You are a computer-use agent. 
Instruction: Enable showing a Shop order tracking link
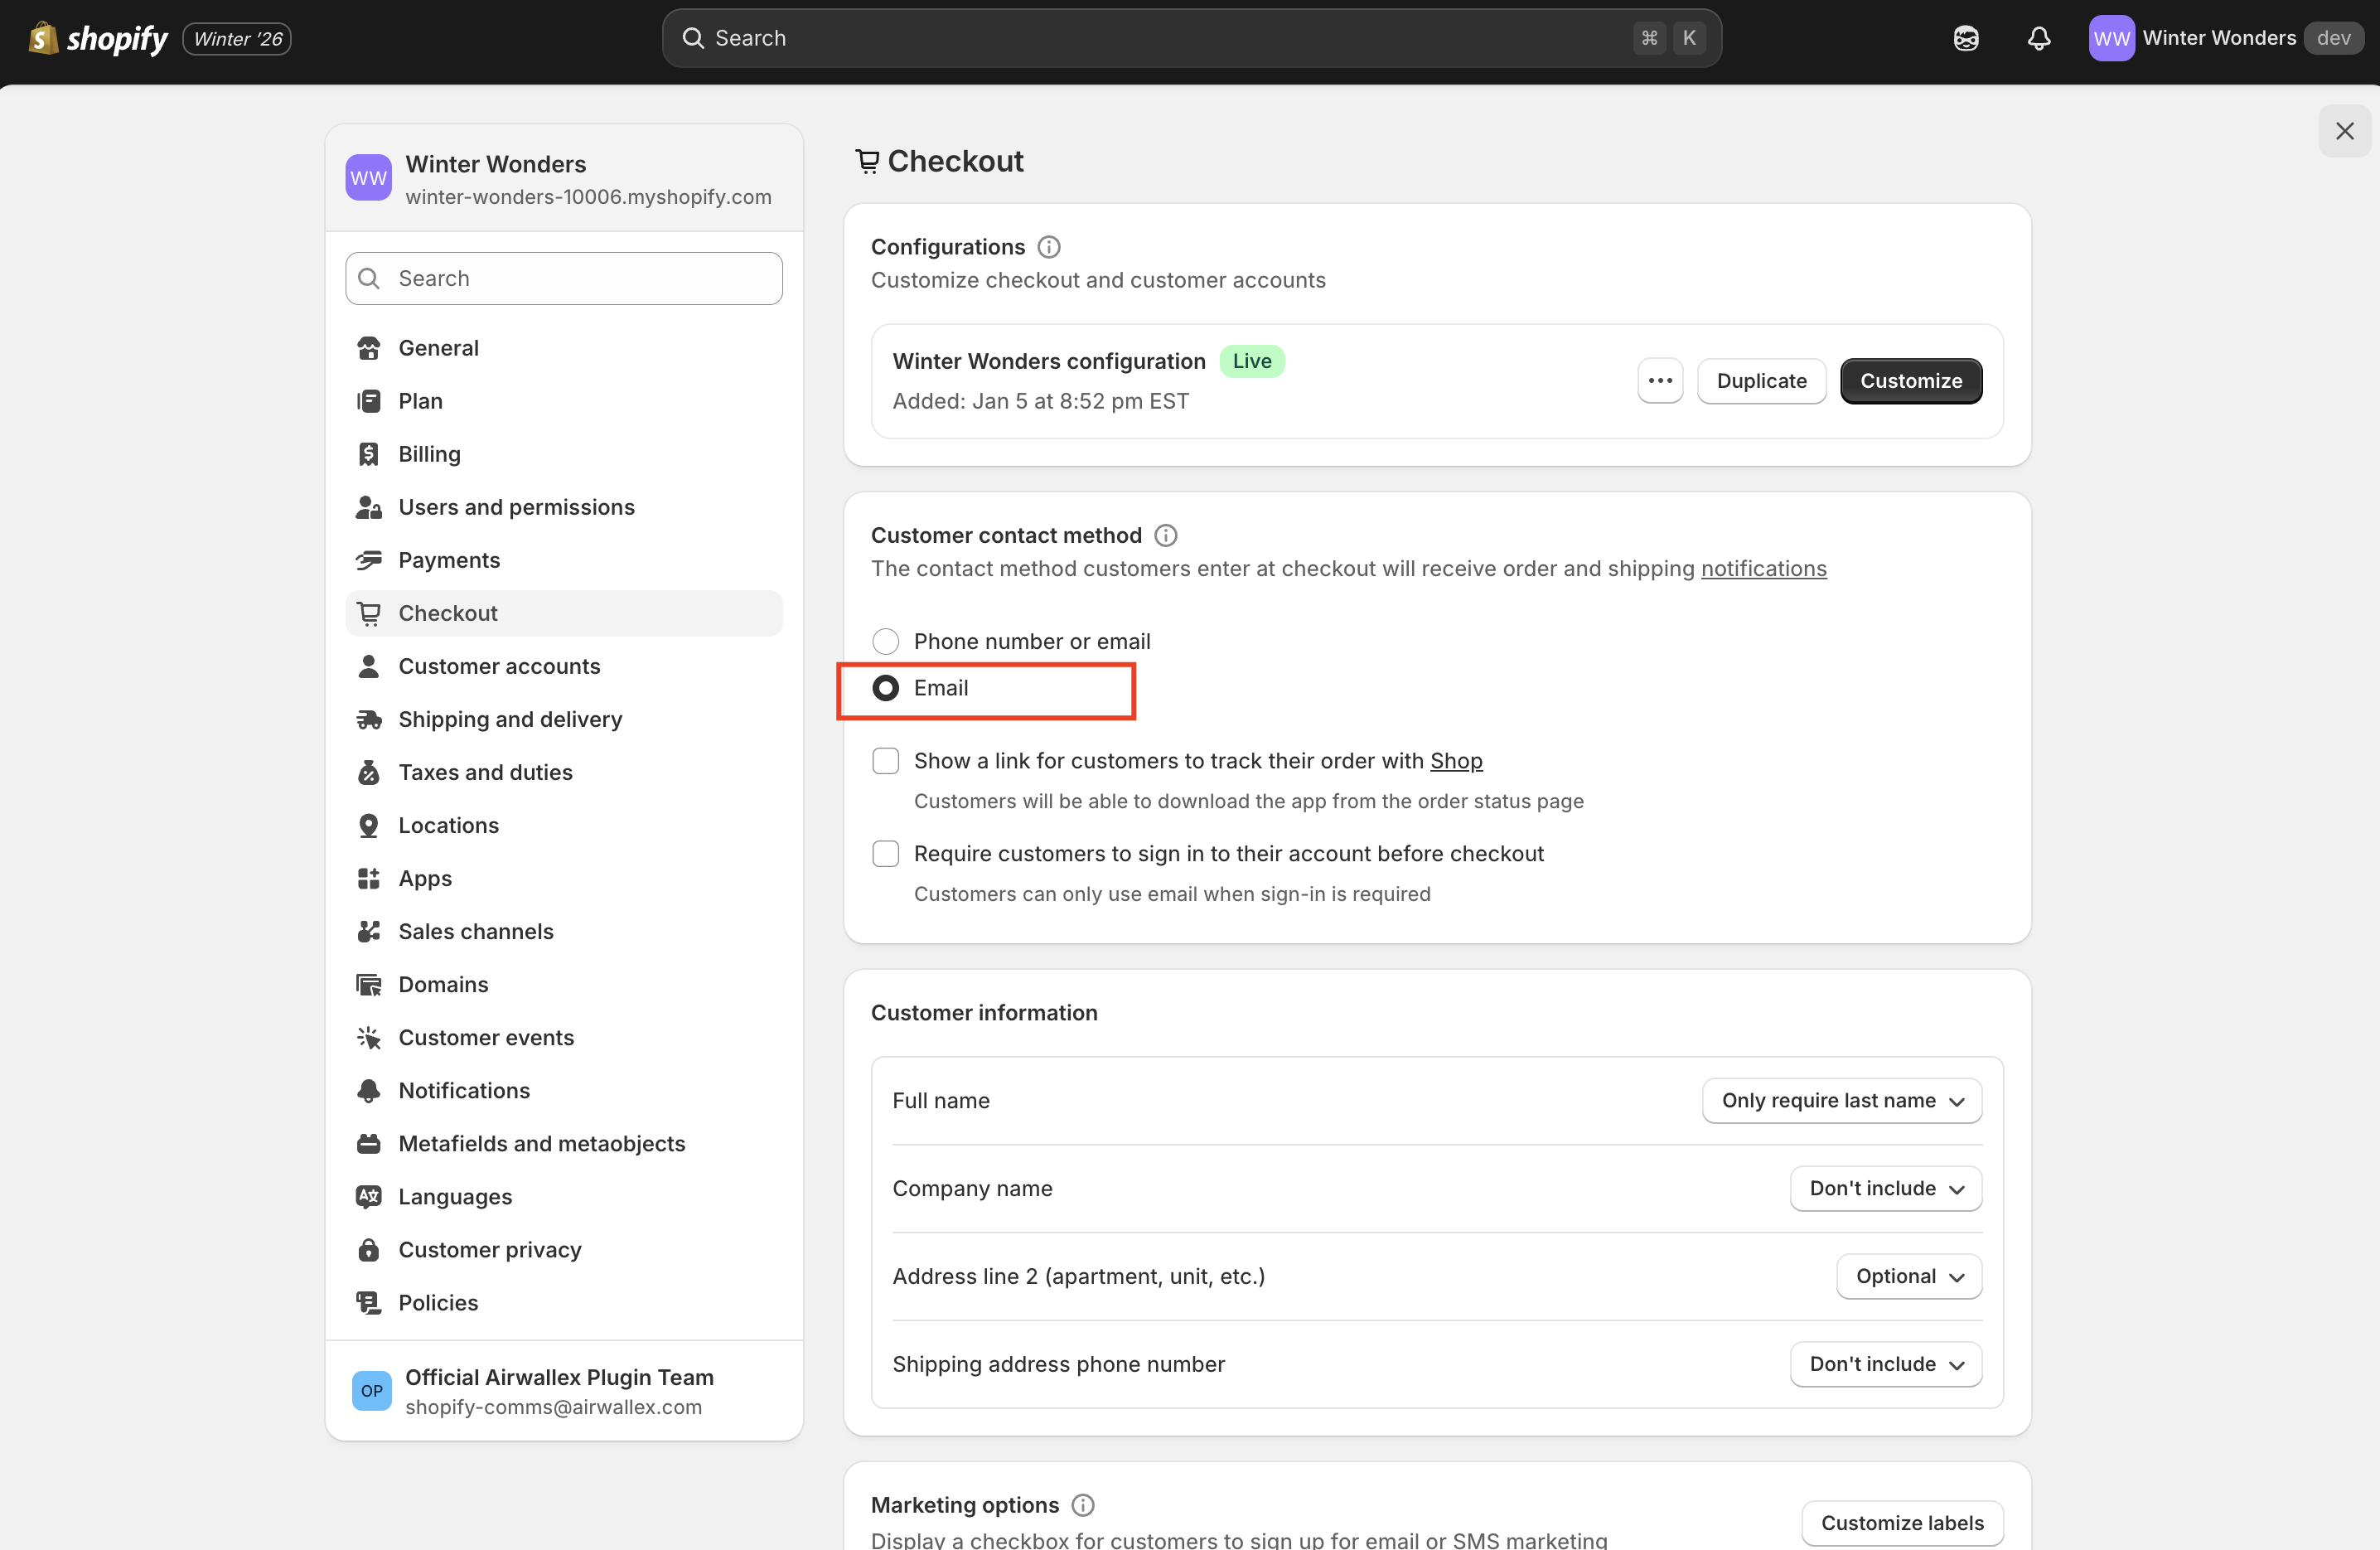coord(885,760)
